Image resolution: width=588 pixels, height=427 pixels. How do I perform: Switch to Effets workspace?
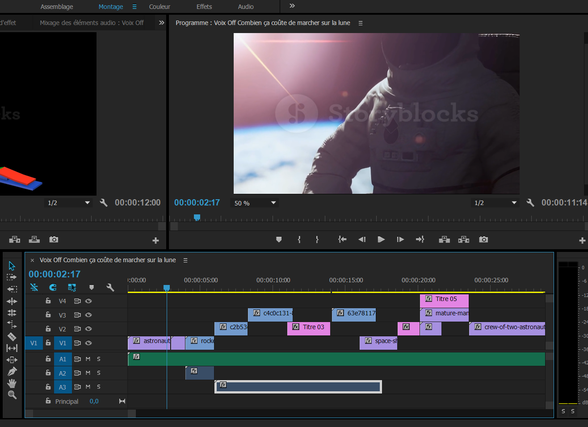pyautogui.click(x=204, y=7)
